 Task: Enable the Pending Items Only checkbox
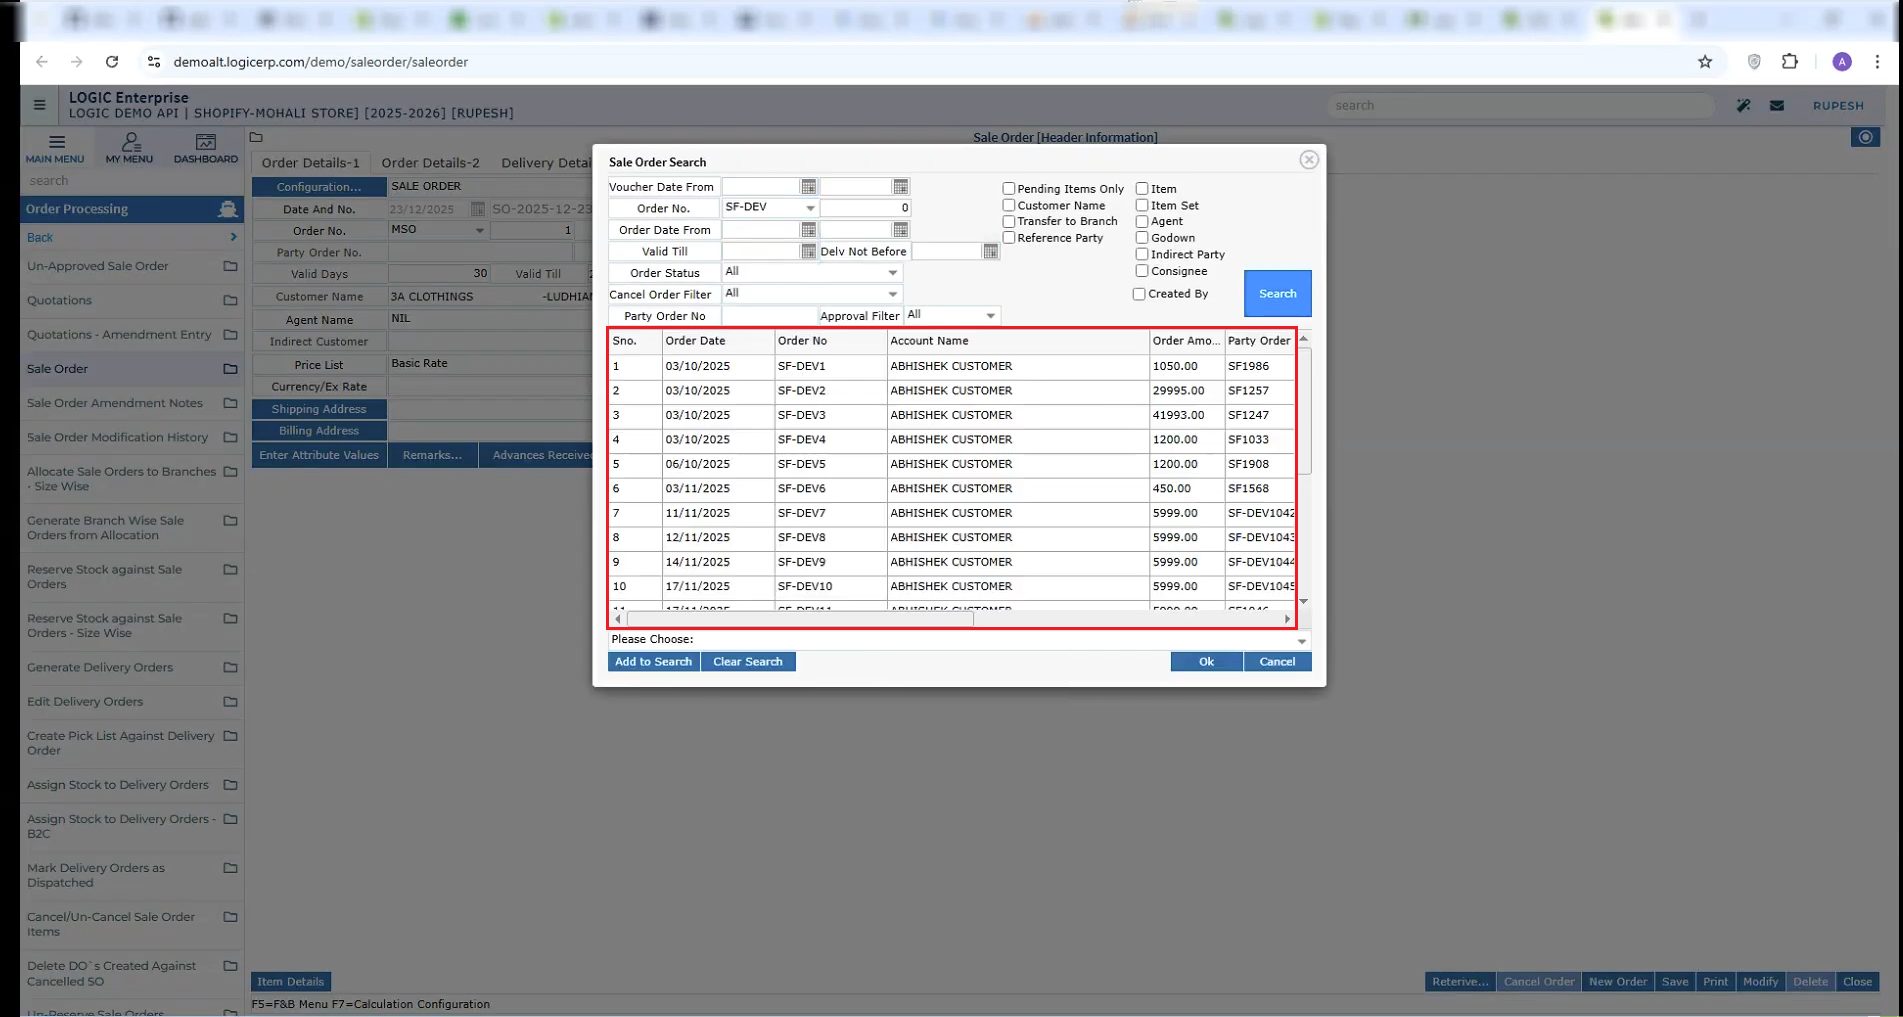coord(1009,189)
